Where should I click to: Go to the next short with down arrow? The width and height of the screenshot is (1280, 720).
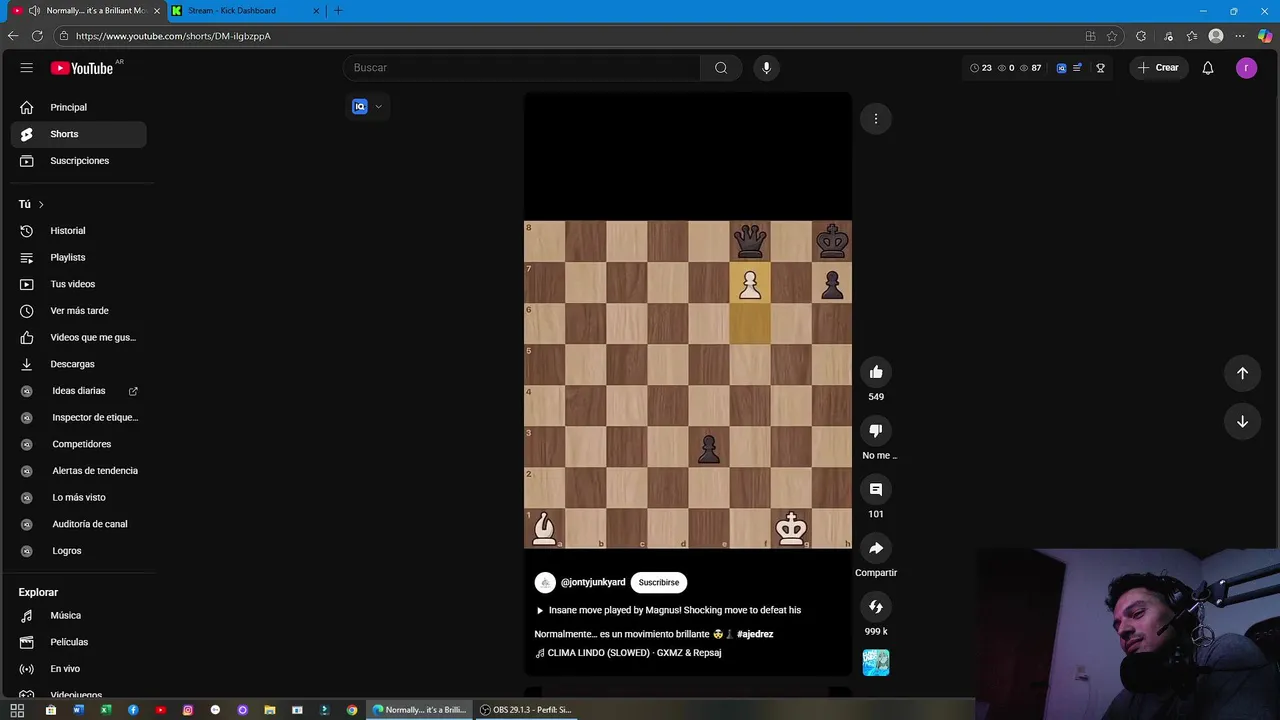(x=1242, y=422)
